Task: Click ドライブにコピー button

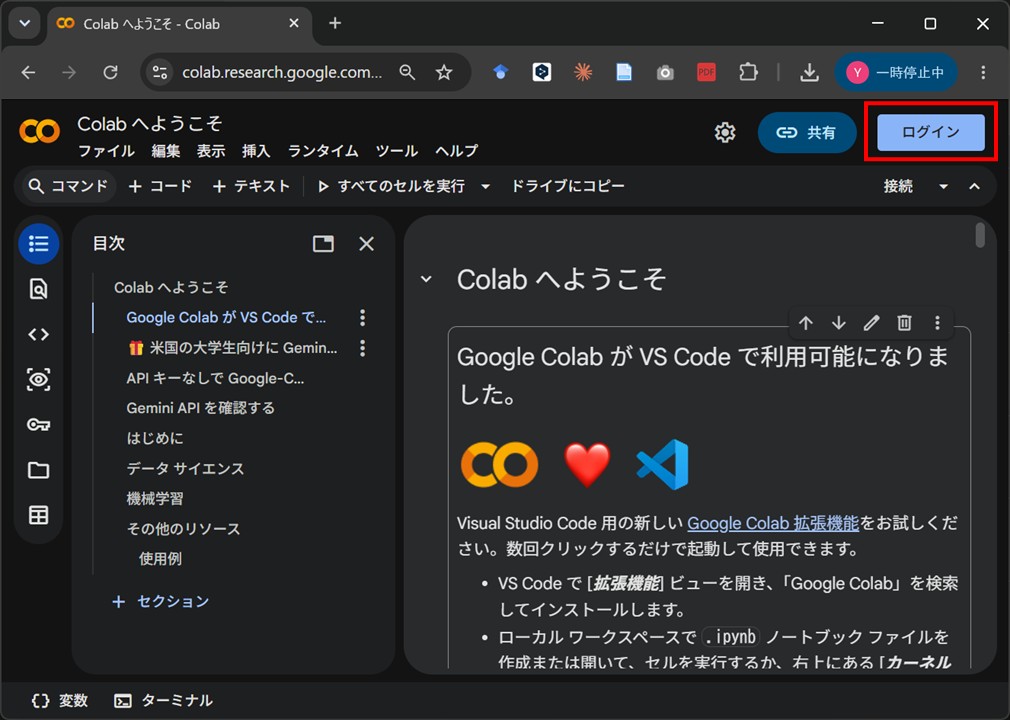Action: tap(567, 186)
